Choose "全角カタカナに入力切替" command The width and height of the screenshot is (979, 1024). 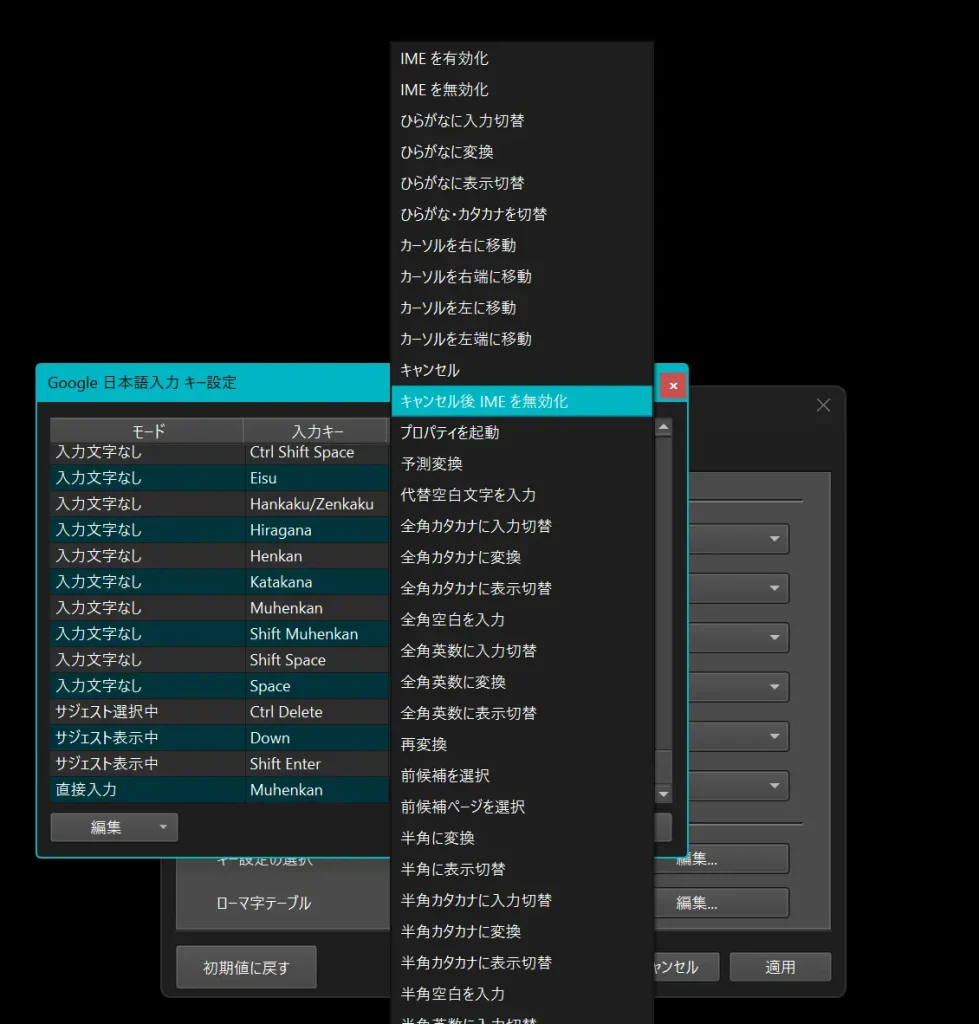522,526
